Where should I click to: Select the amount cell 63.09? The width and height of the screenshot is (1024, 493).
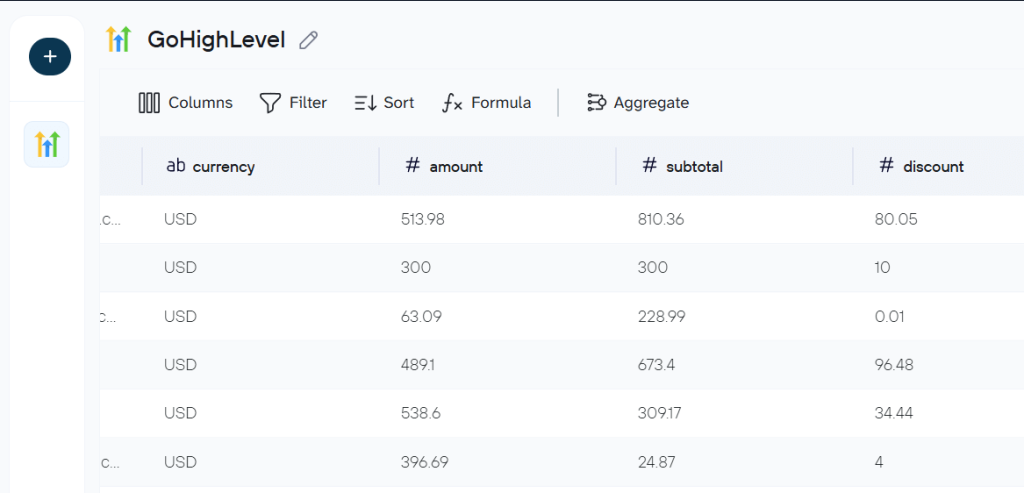click(x=421, y=316)
